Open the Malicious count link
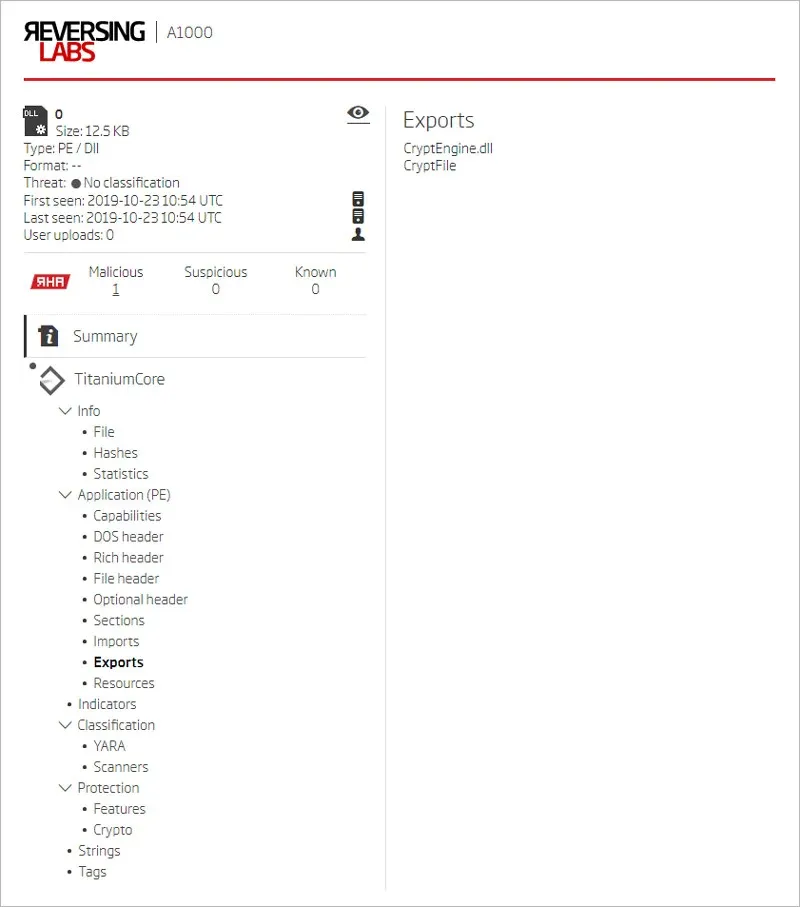 [x=115, y=289]
